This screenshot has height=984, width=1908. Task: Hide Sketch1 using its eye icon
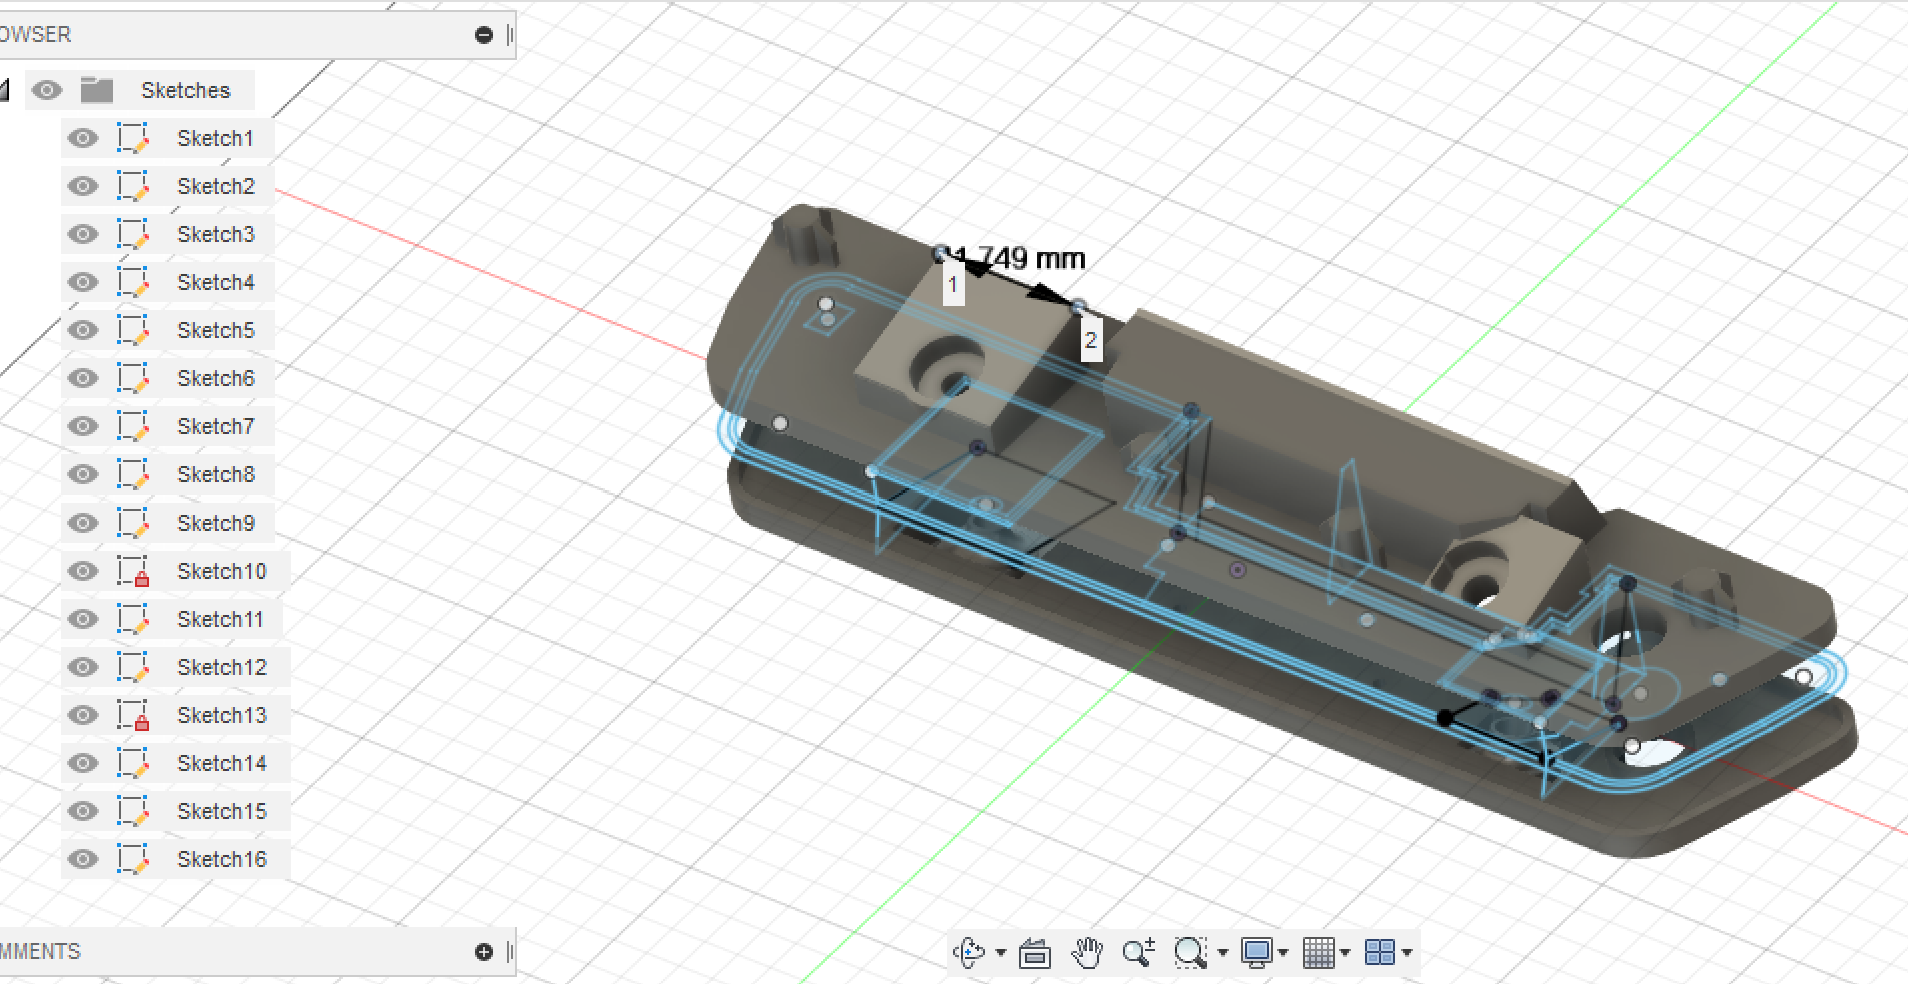(83, 138)
